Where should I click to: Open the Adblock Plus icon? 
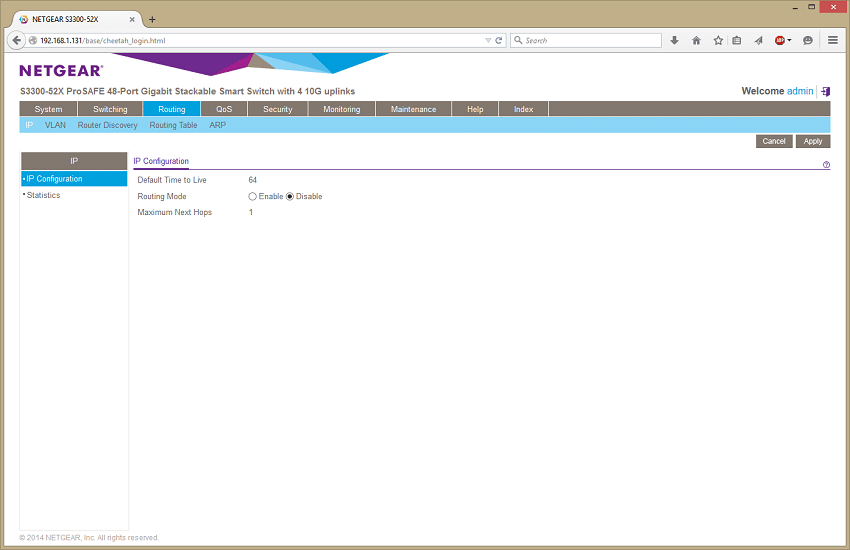[780, 40]
